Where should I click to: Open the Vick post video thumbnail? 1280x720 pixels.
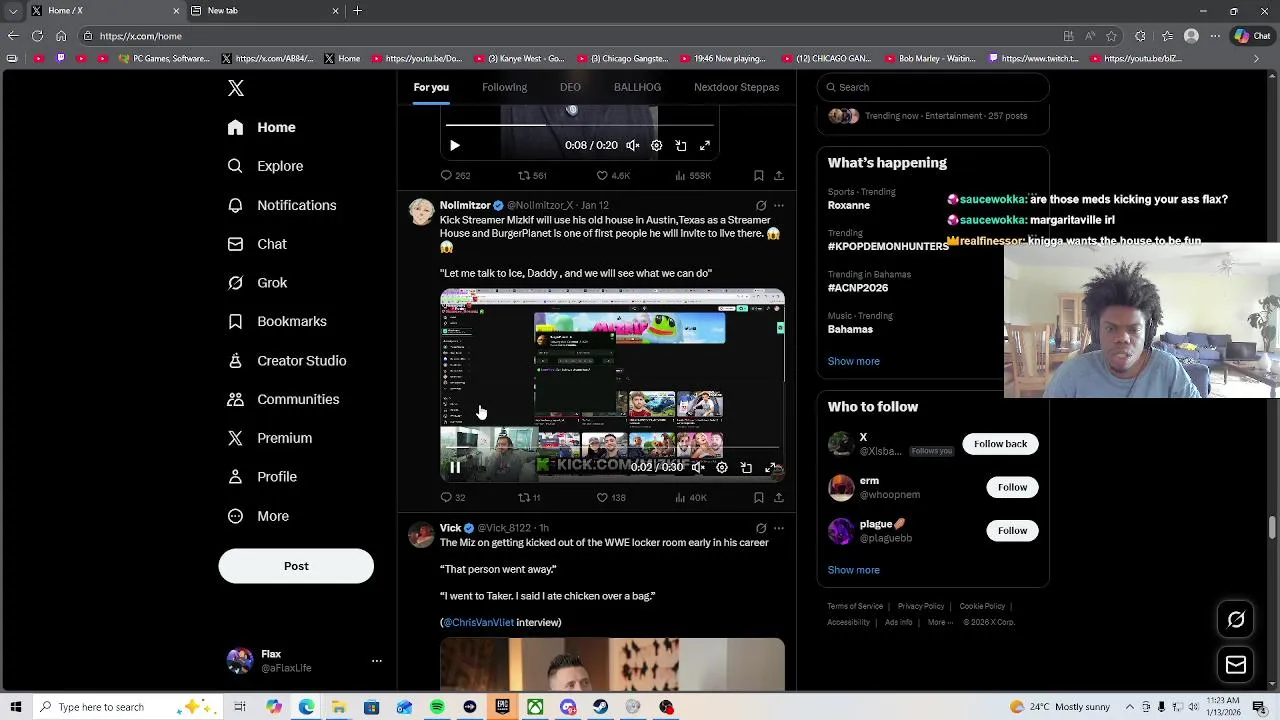click(x=612, y=664)
